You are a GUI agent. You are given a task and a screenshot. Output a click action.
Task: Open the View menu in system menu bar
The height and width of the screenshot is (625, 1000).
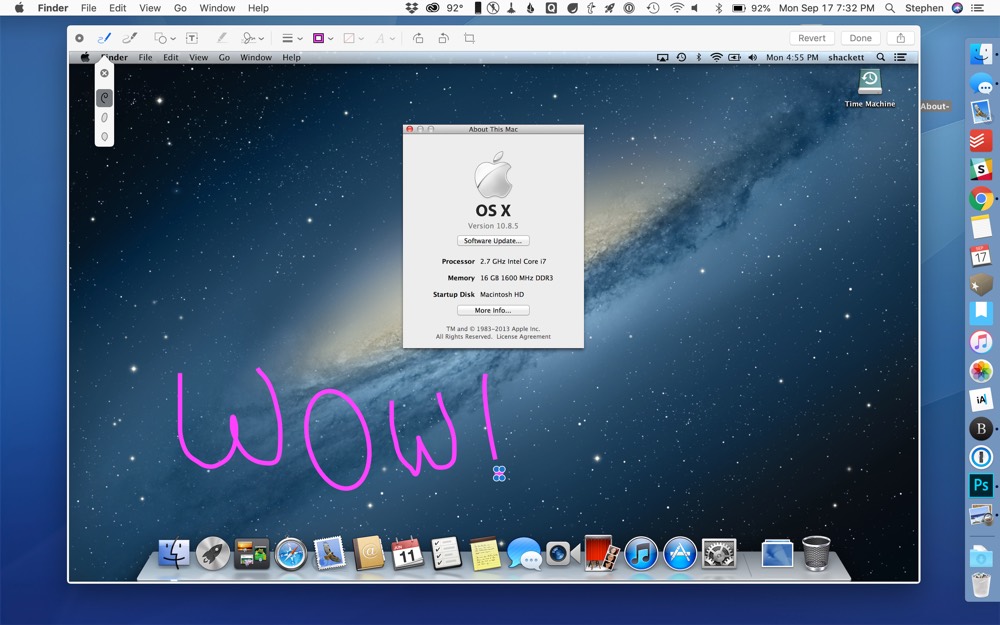click(x=150, y=8)
